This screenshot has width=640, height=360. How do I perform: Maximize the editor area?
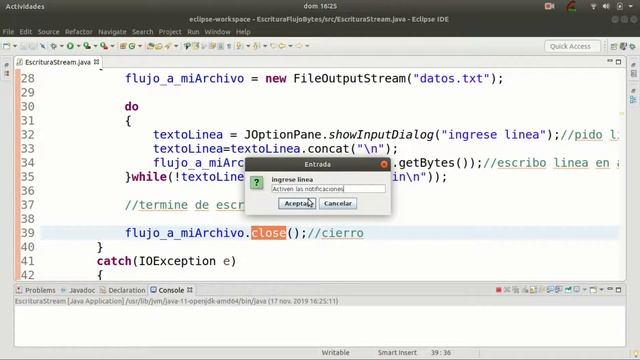(619, 62)
